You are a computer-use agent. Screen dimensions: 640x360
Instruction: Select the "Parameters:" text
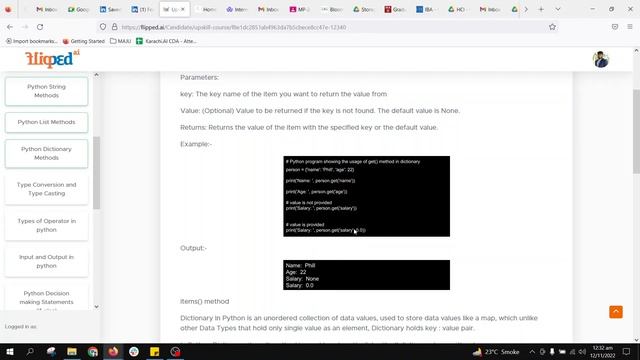pyautogui.click(x=200, y=77)
